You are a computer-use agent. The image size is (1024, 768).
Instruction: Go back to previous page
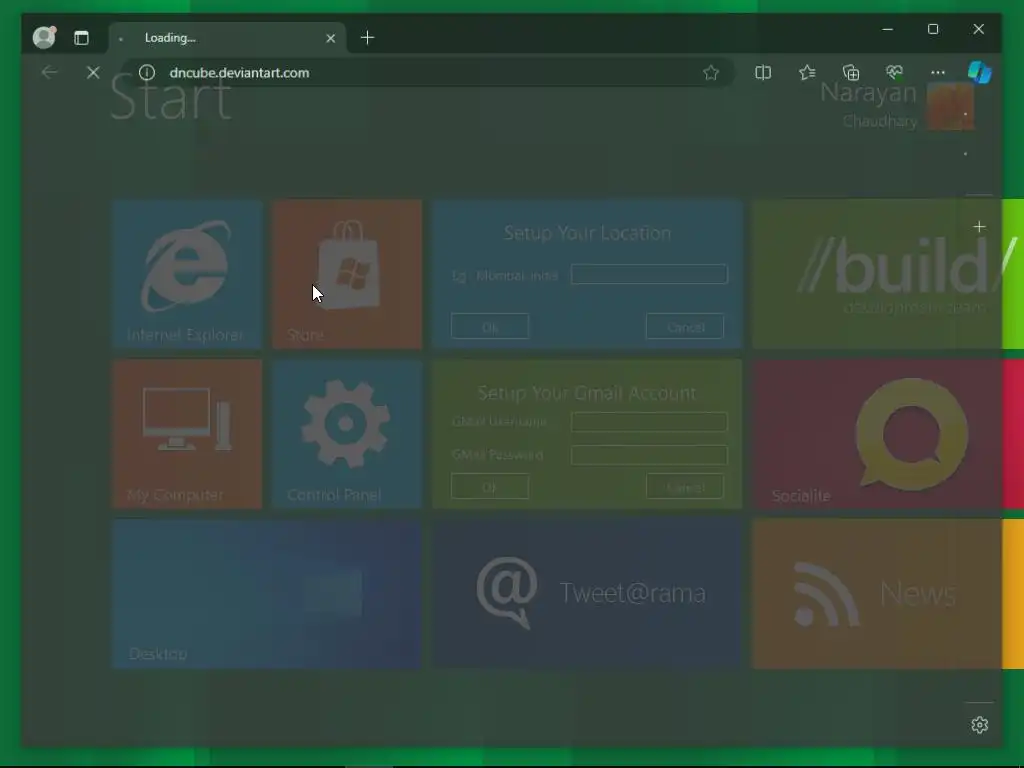49,72
